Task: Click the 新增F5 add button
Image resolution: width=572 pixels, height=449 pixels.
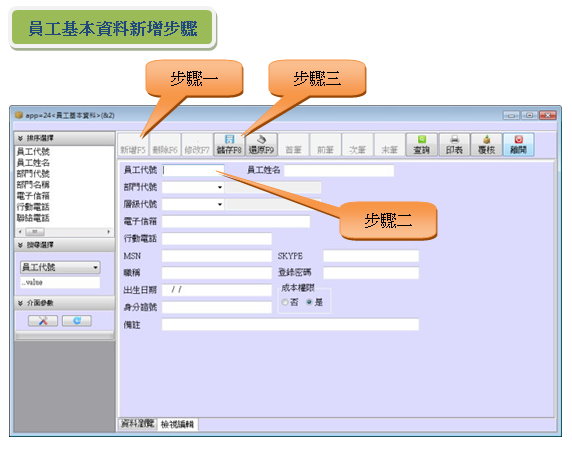Action: (x=133, y=145)
